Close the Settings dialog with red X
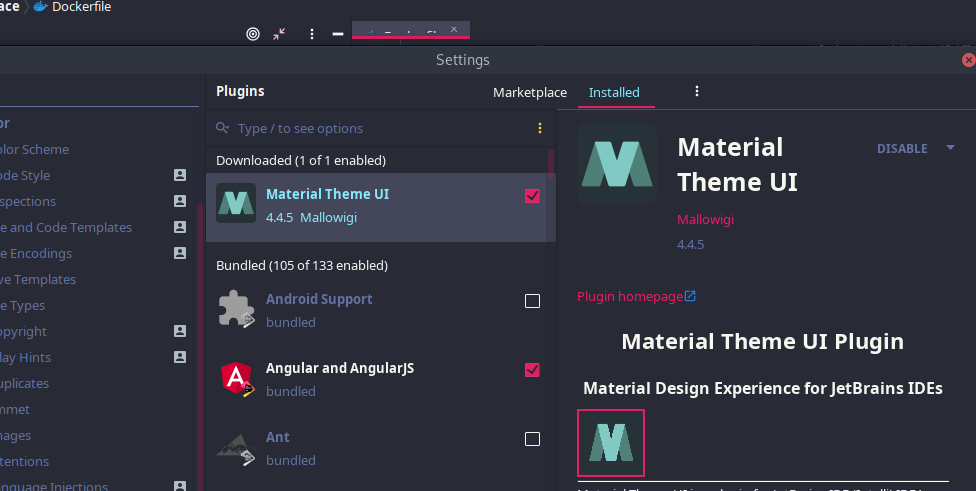The width and height of the screenshot is (976, 491). click(x=969, y=60)
